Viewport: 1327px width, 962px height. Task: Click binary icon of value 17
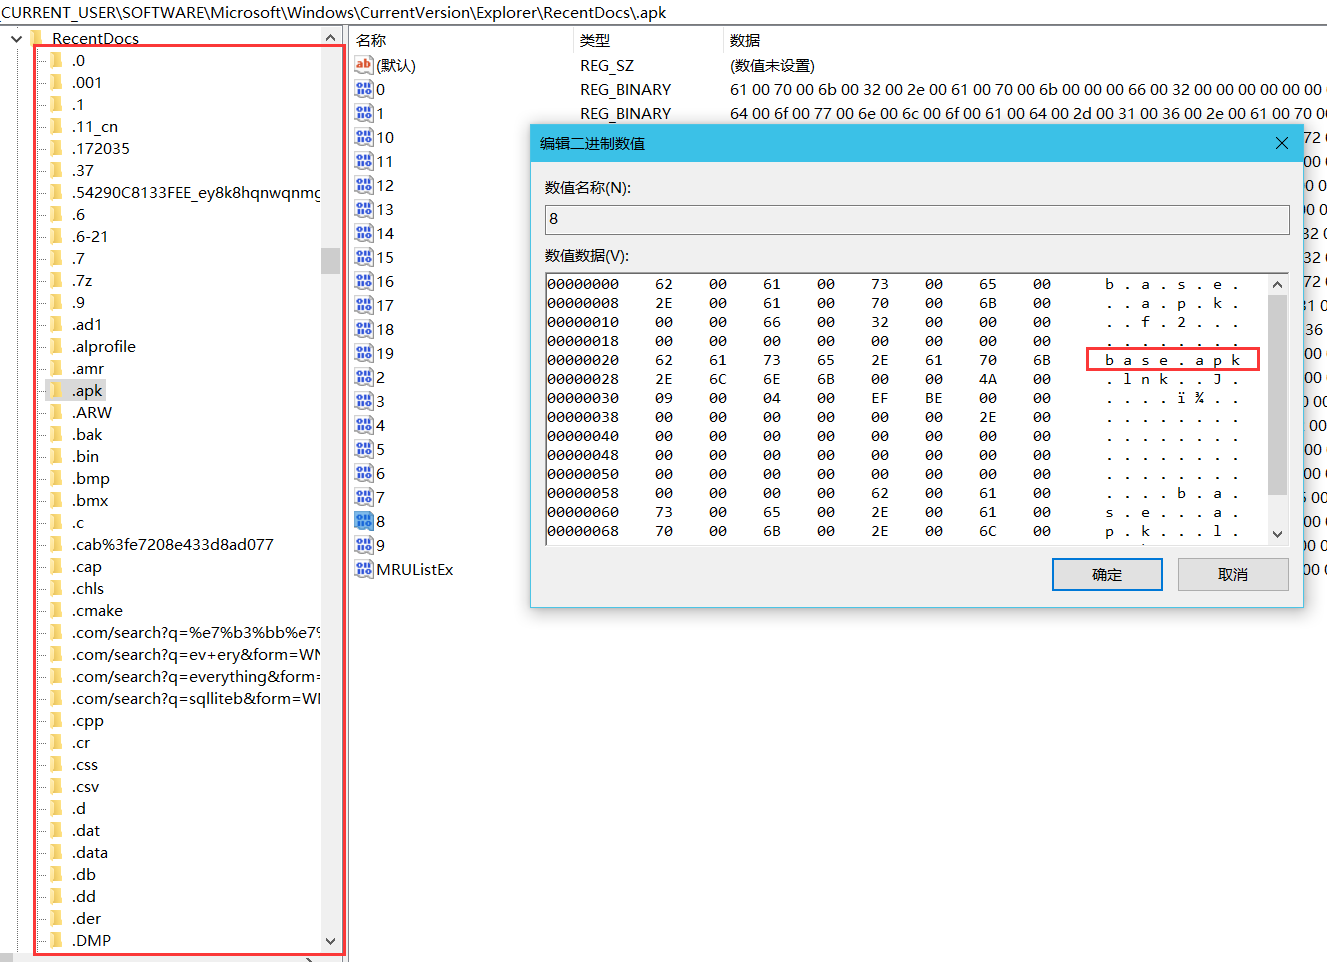click(364, 305)
